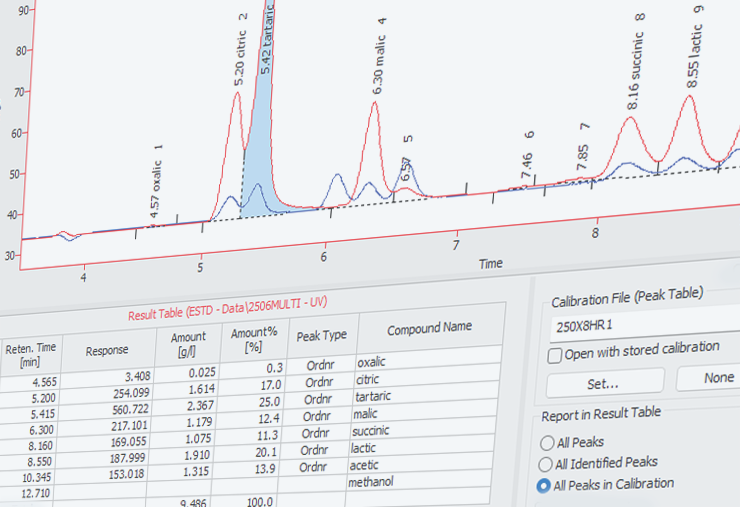Screen dimensions: 740x507
Task: Click the Amount% column header
Action: (x=254, y=339)
